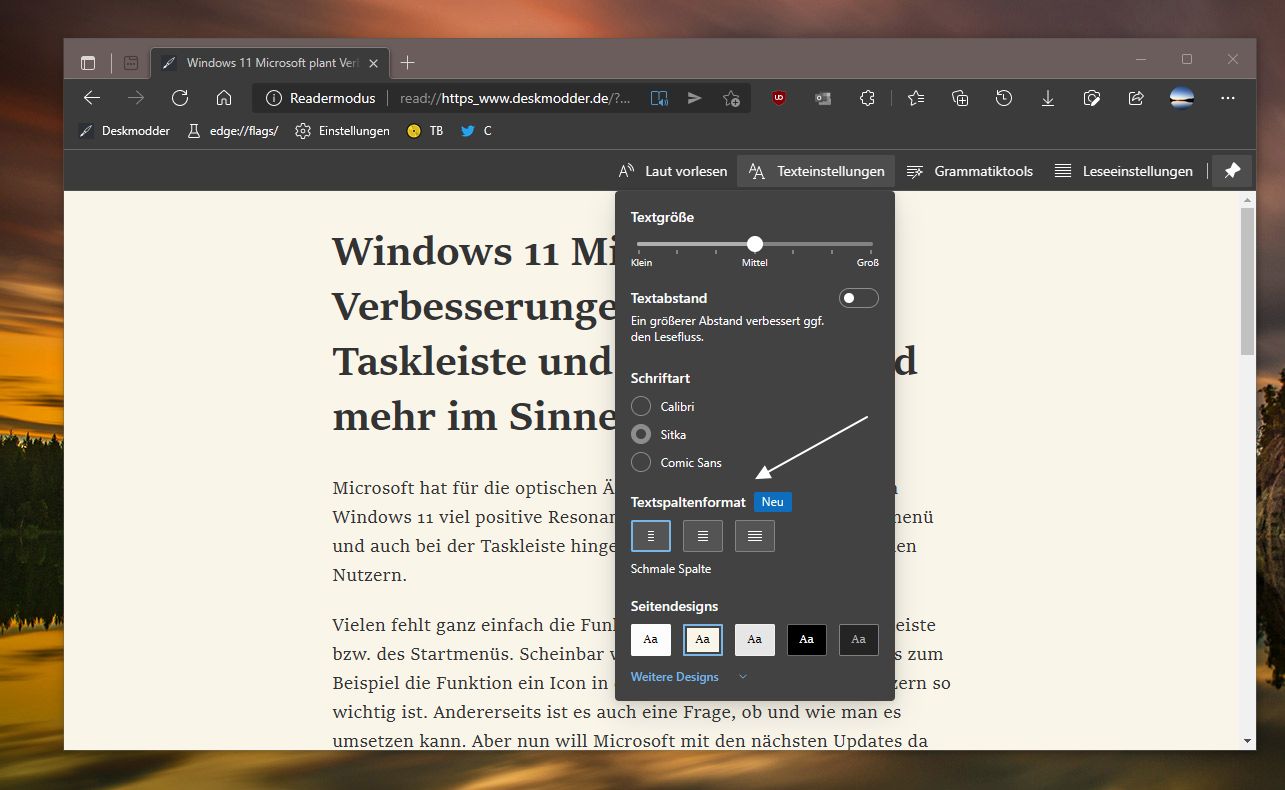Open browsing History clock icon

point(1004,98)
